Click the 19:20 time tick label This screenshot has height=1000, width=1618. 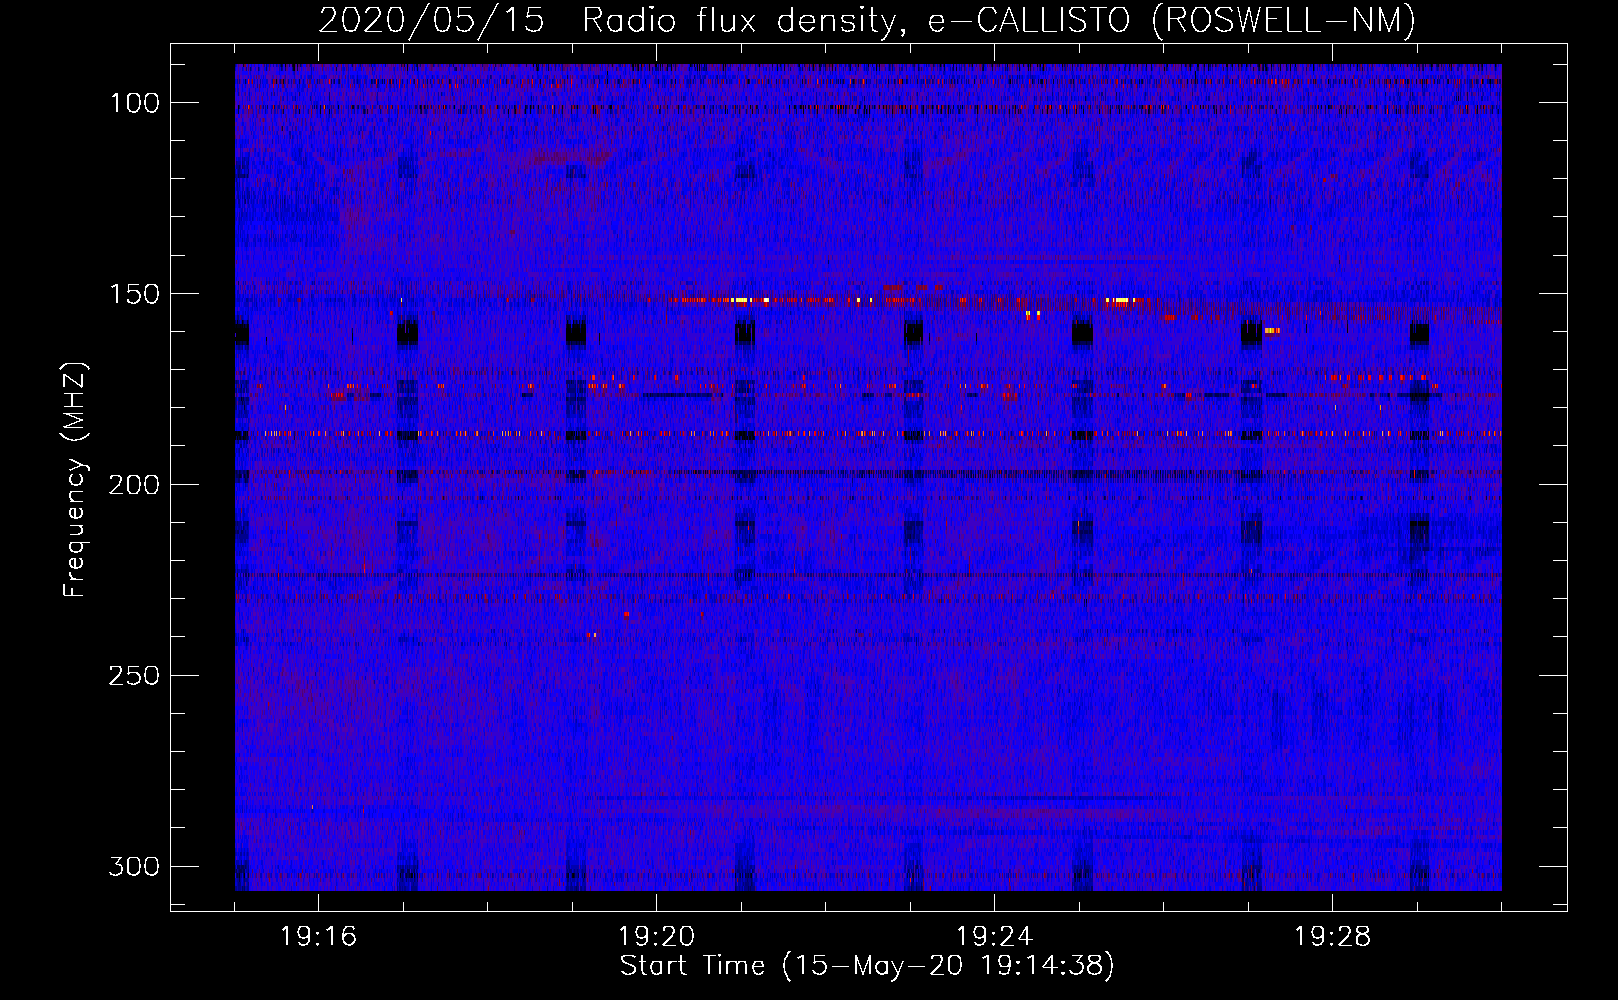[x=656, y=937]
